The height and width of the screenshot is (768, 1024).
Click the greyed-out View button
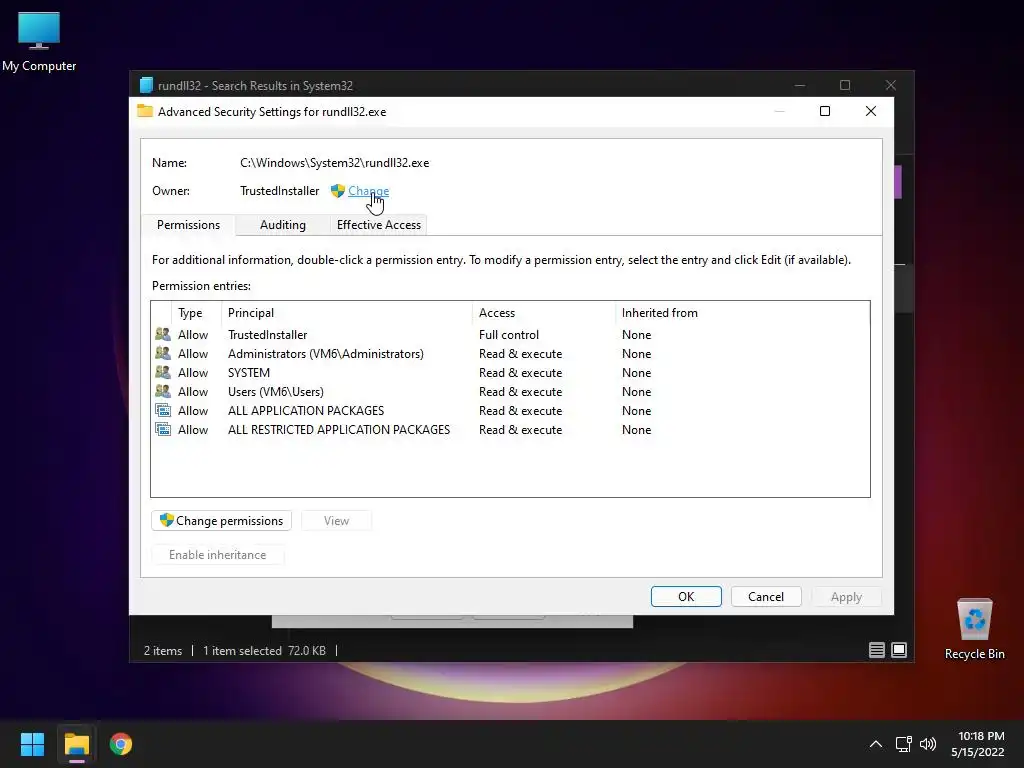pos(336,520)
